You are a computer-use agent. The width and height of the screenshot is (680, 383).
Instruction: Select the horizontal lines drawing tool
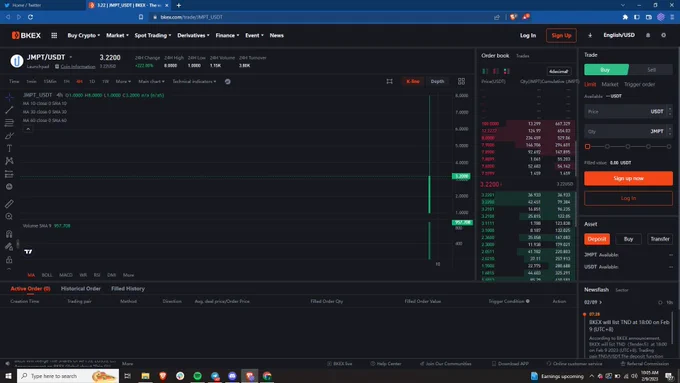pos(9,123)
